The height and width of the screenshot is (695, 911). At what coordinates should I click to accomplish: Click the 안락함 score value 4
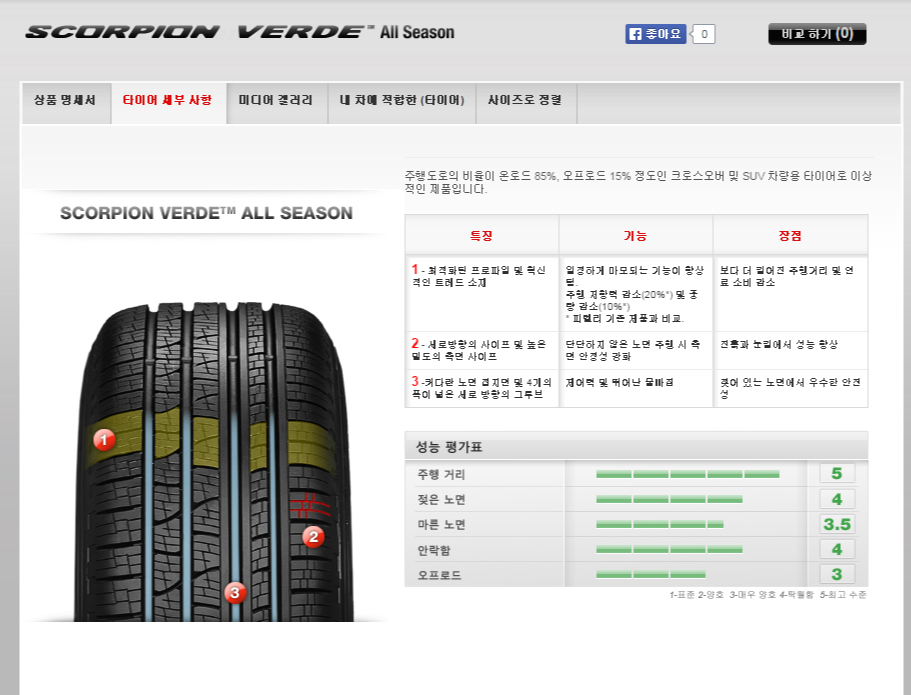pos(837,549)
